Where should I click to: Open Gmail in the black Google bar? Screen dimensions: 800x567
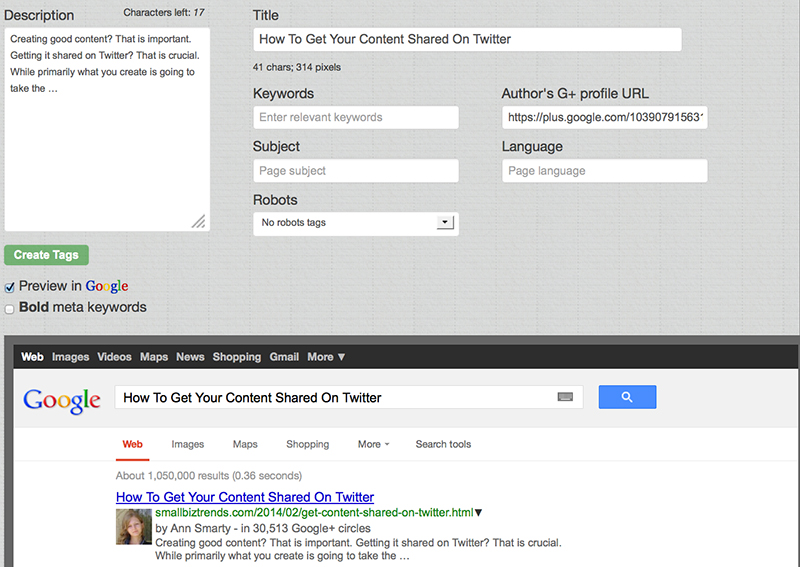(x=284, y=357)
